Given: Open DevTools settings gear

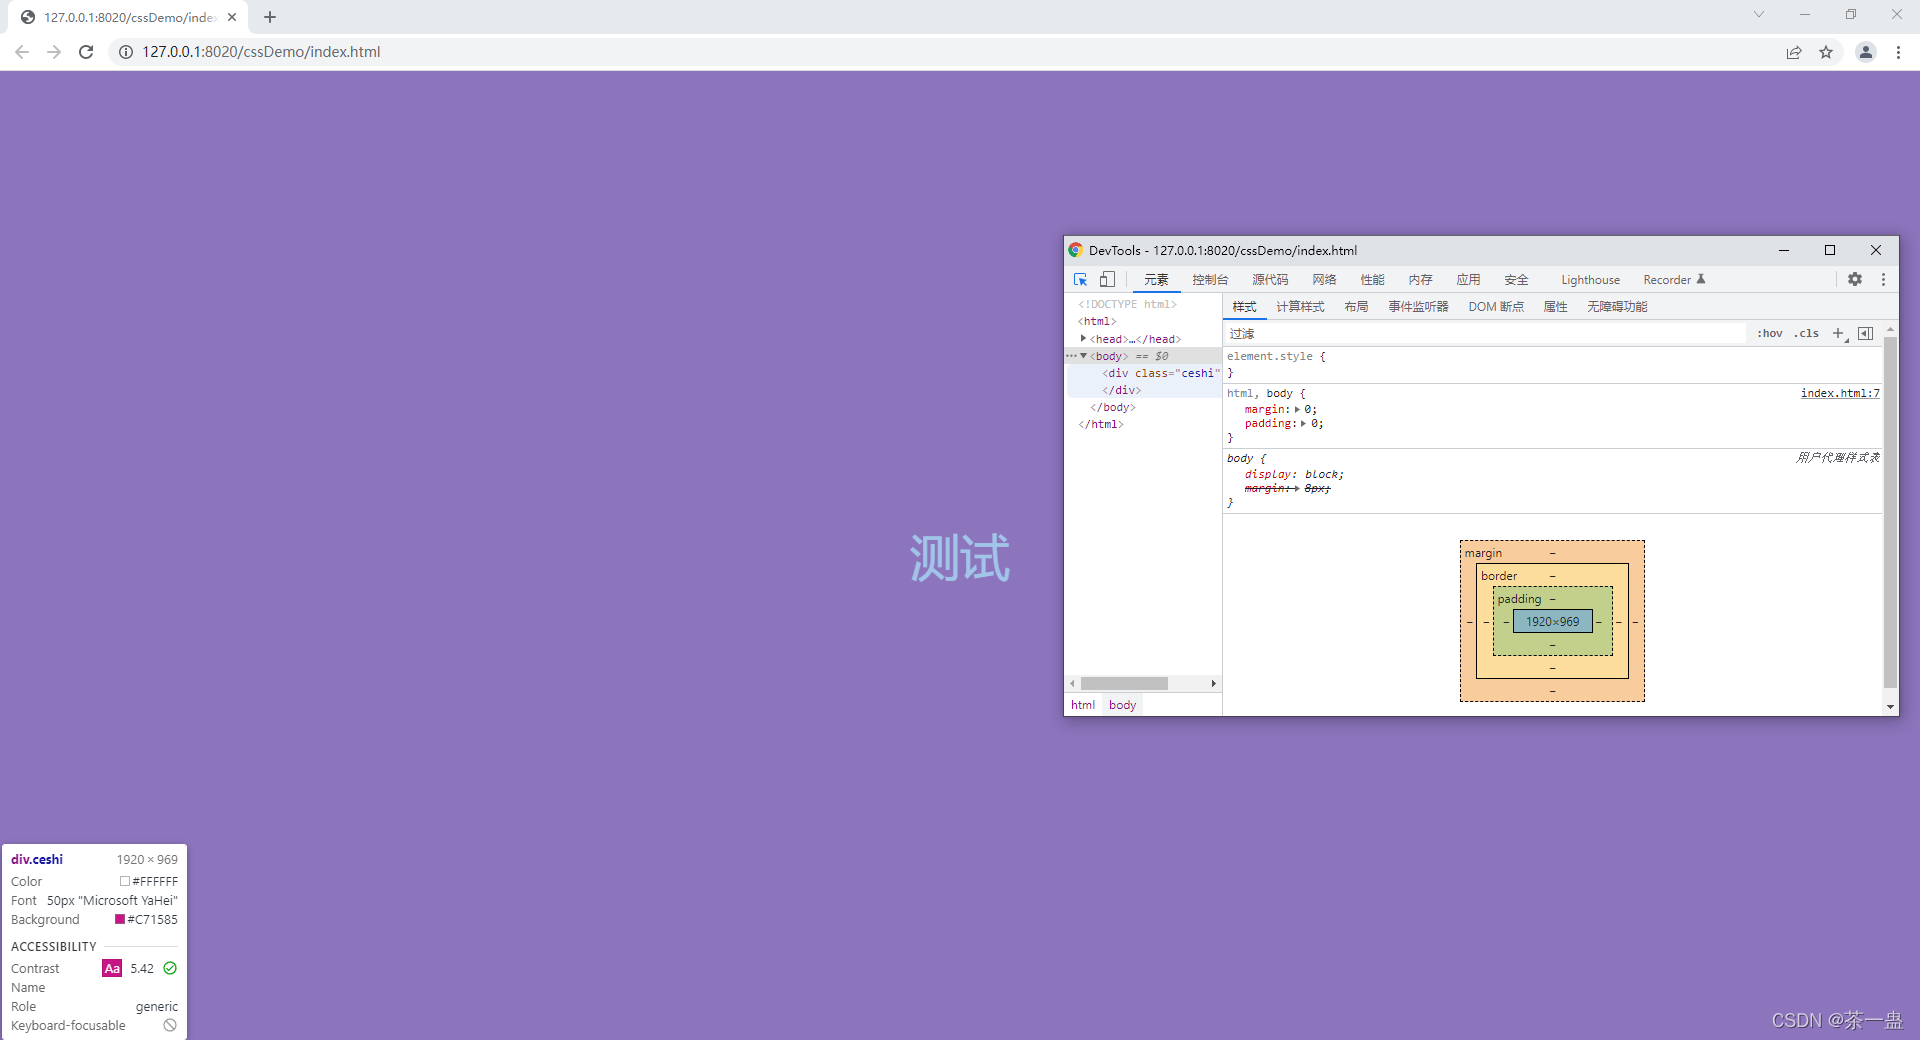Looking at the screenshot, I should click(1855, 280).
